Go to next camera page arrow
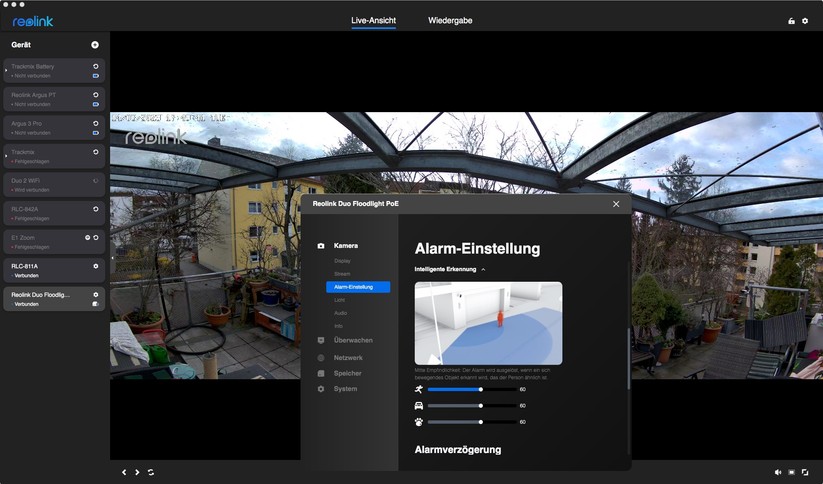 (x=137, y=472)
